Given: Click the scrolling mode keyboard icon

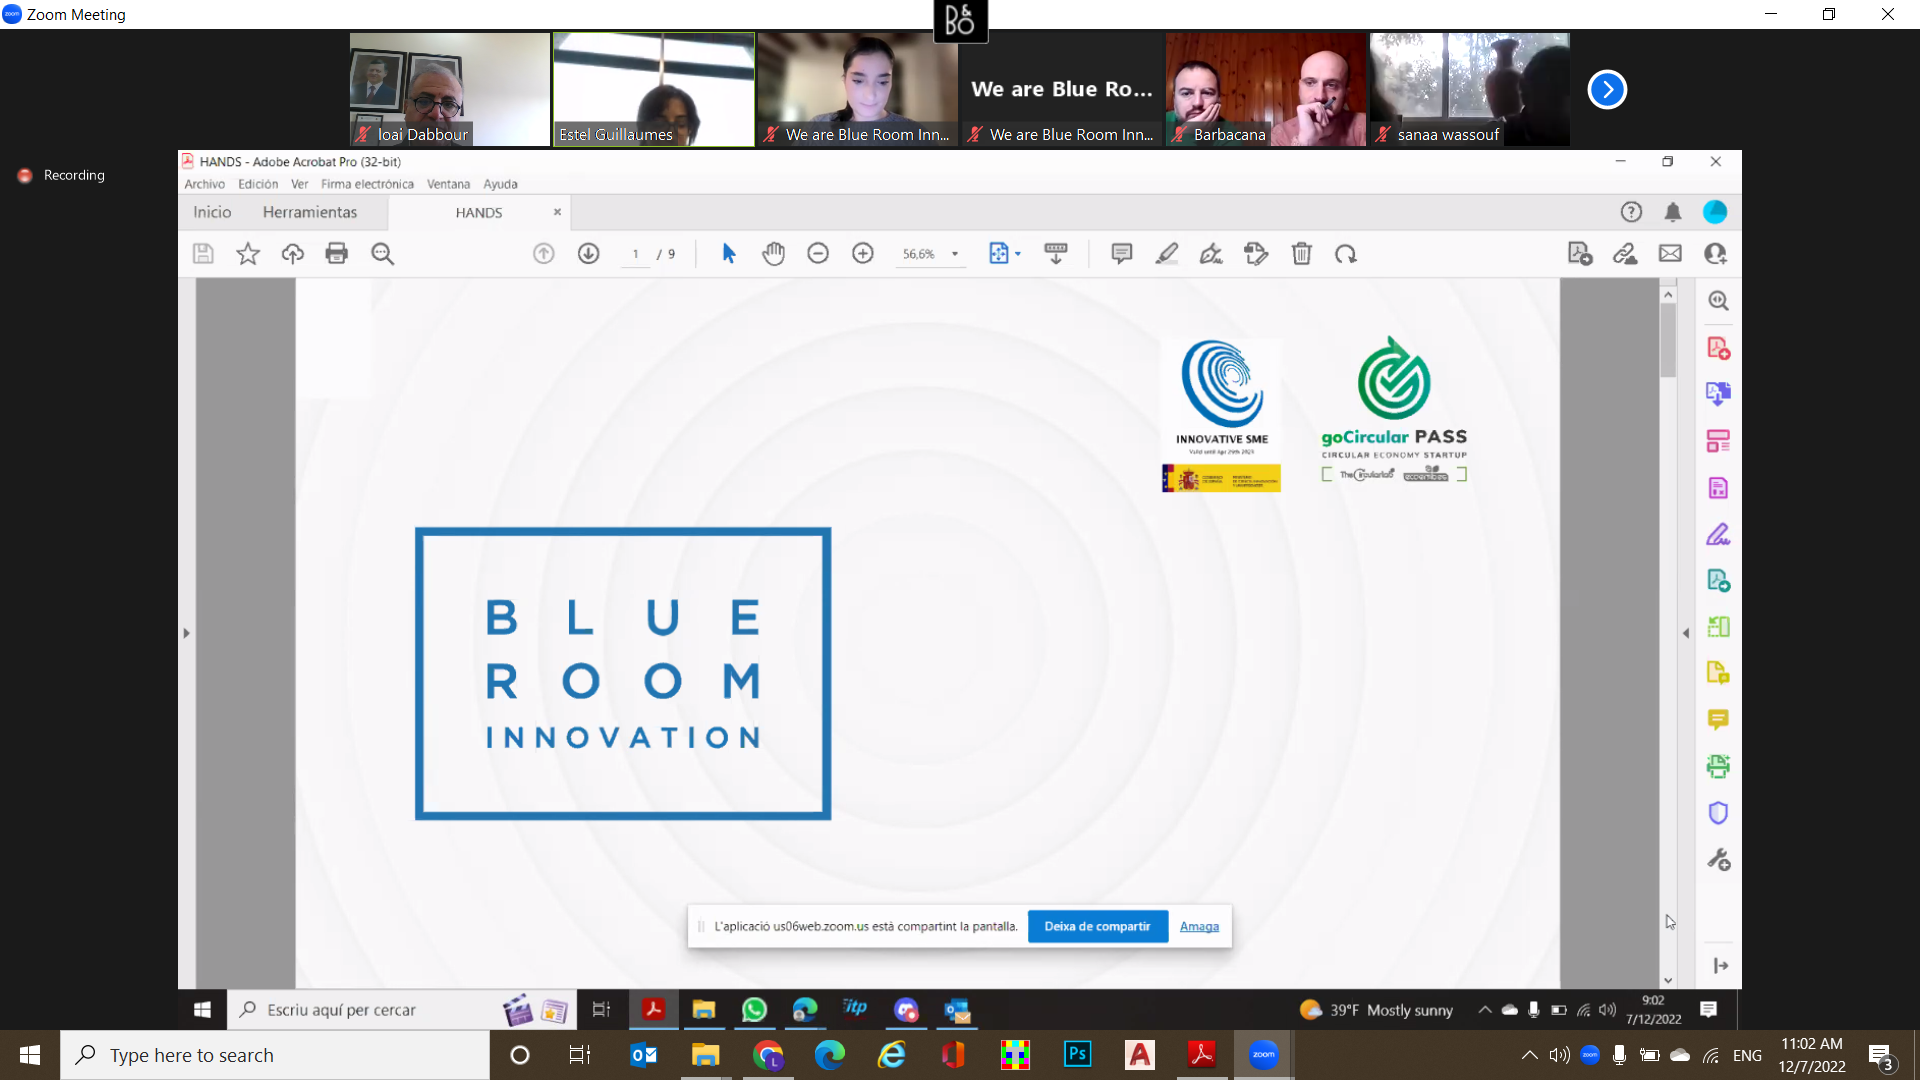Looking at the screenshot, I should [x=1056, y=254].
